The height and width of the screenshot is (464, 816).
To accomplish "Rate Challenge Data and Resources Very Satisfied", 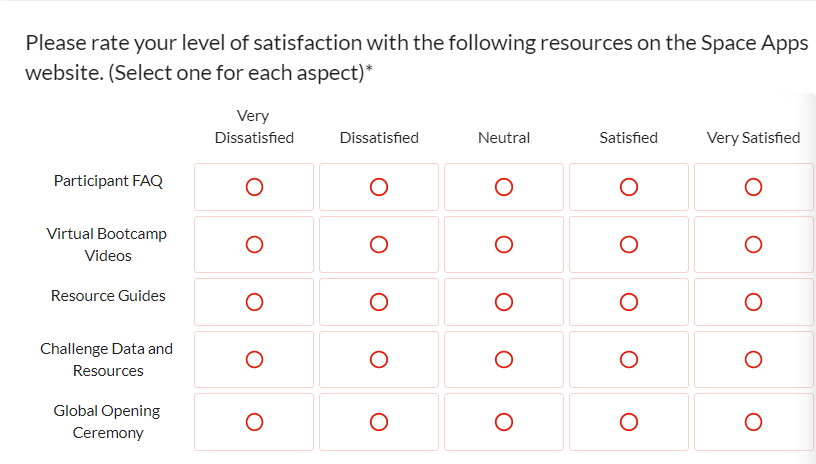I will pos(753,359).
